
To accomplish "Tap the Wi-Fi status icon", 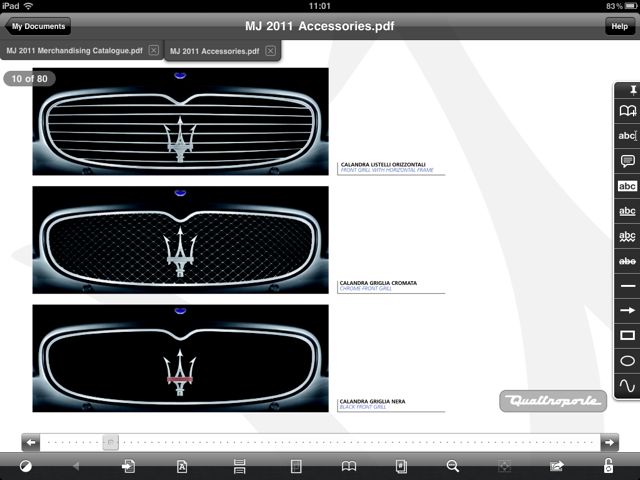I will pyautogui.click(x=28, y=6).
